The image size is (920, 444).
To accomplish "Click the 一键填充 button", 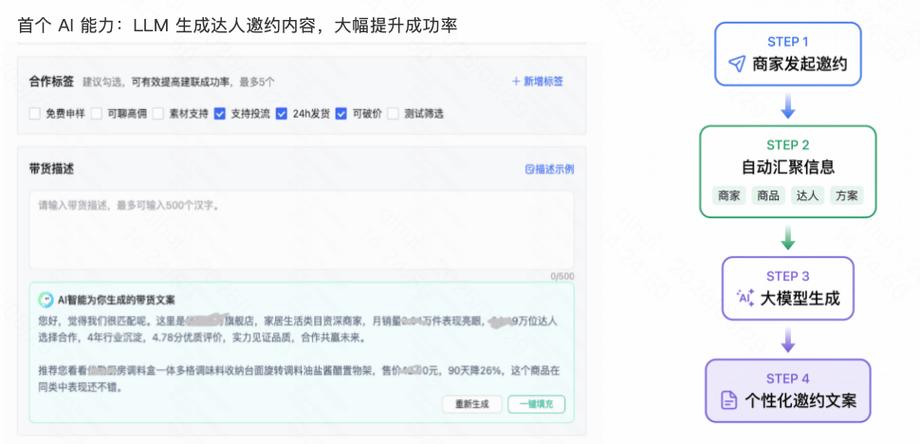I will (x=536, y=404).
